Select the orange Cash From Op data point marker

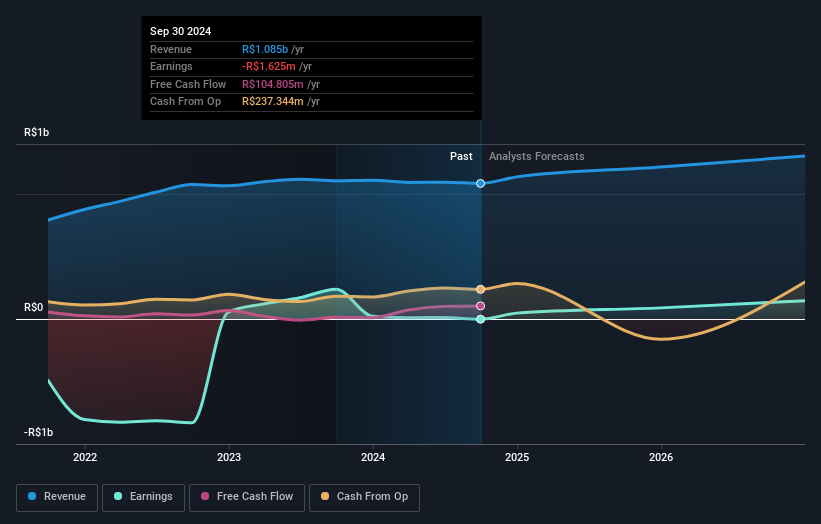480,289
